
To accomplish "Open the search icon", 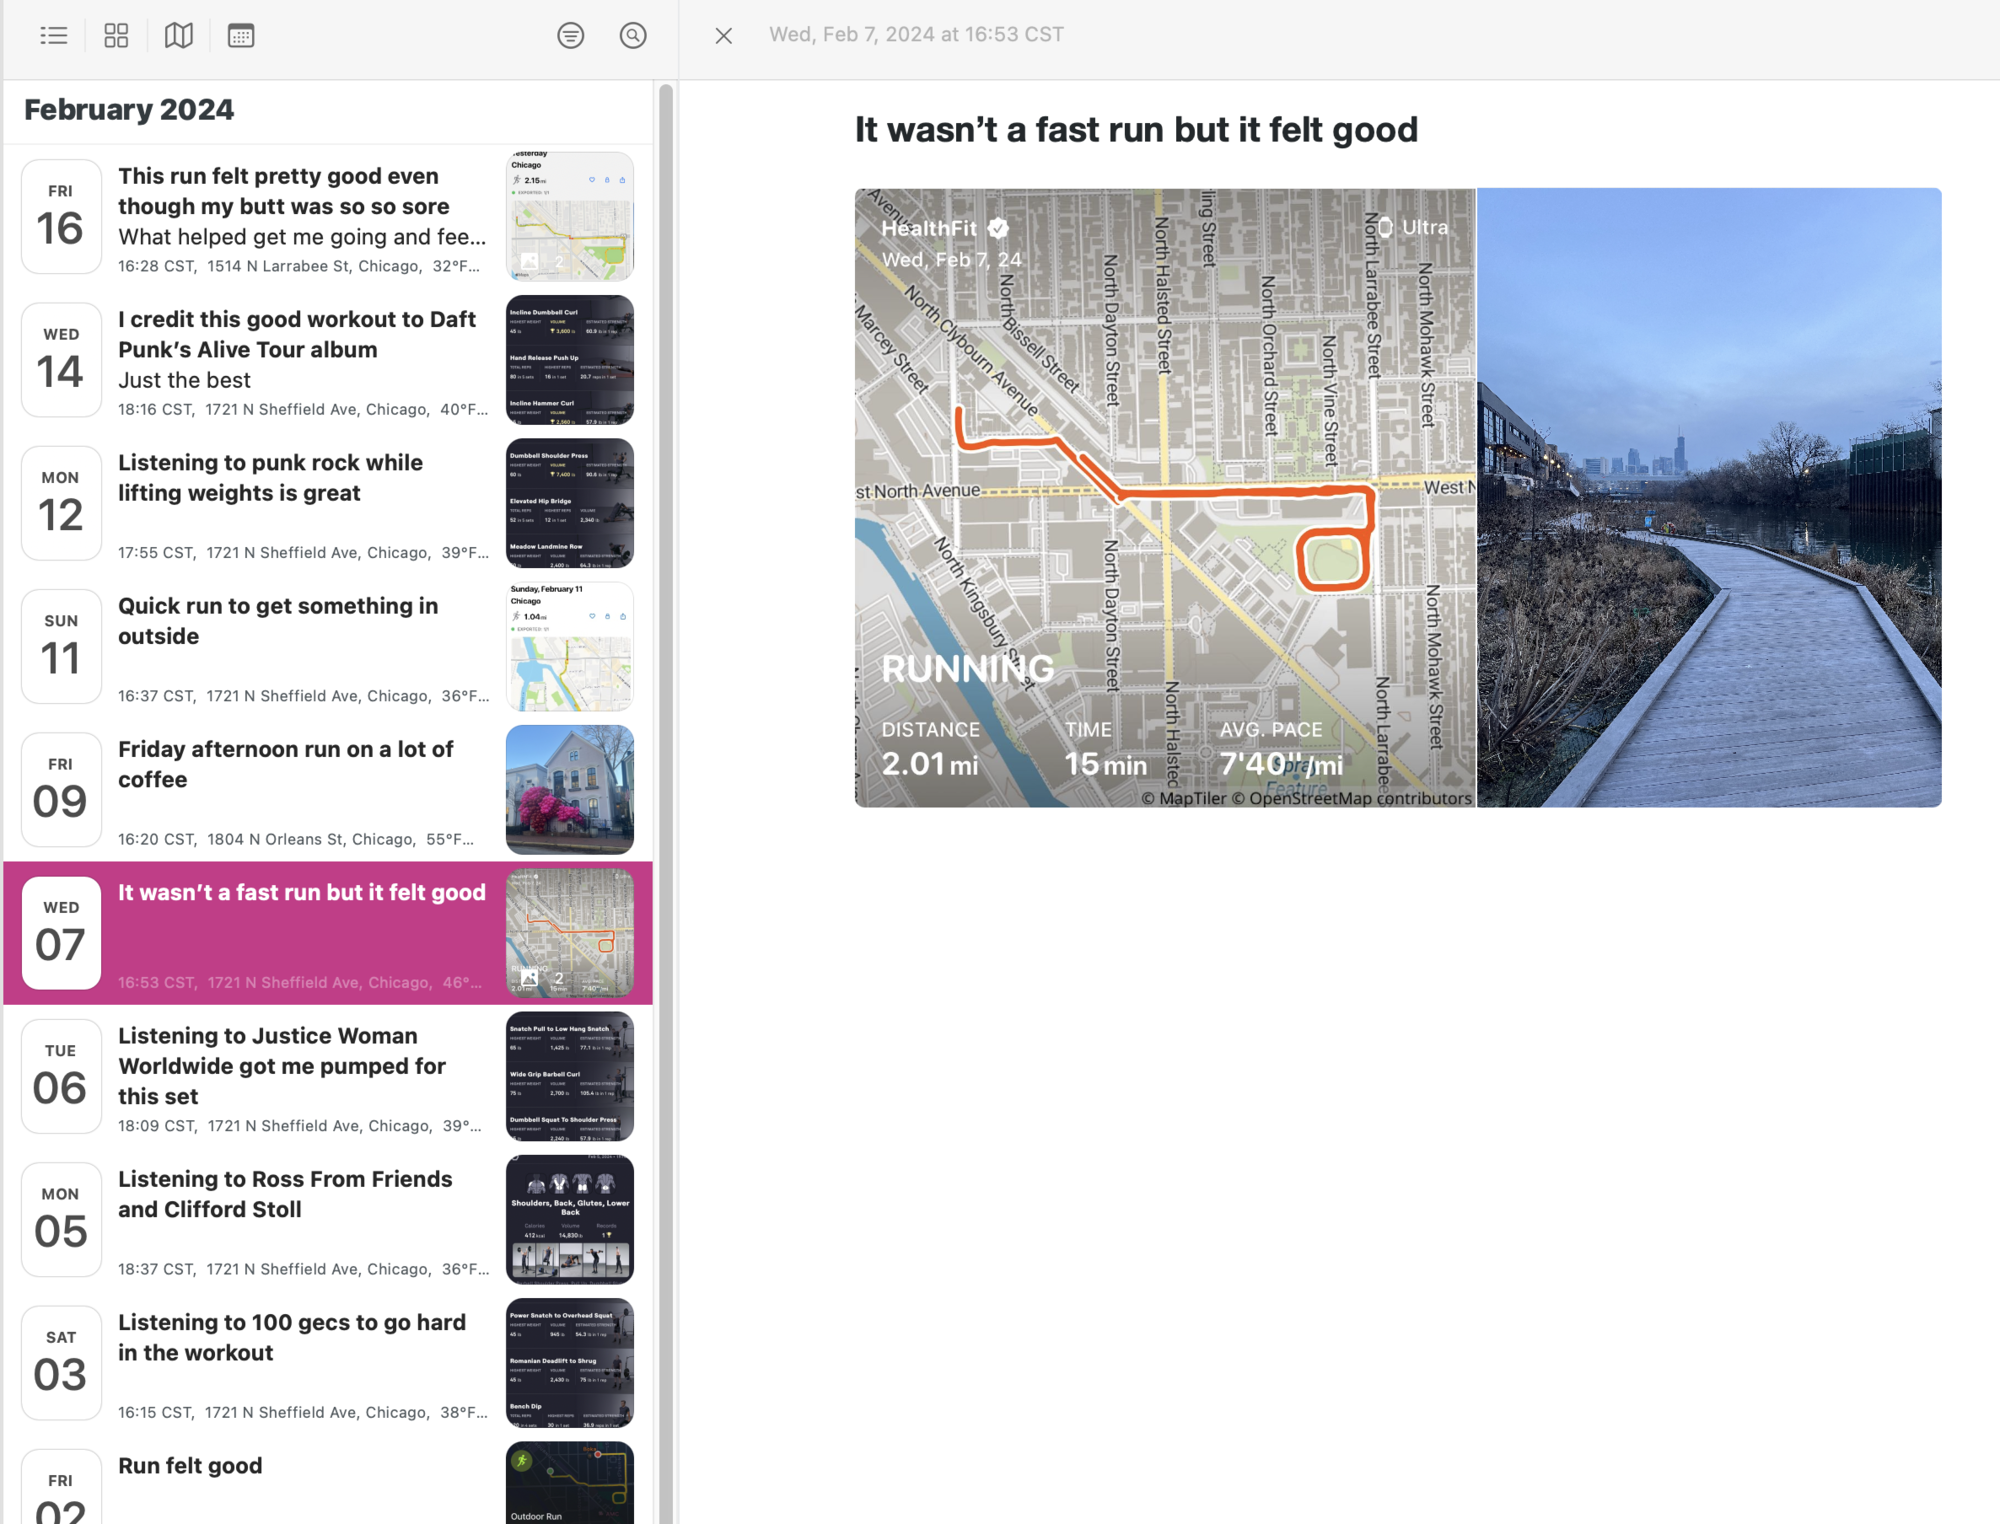I will [x=633, y=36].
